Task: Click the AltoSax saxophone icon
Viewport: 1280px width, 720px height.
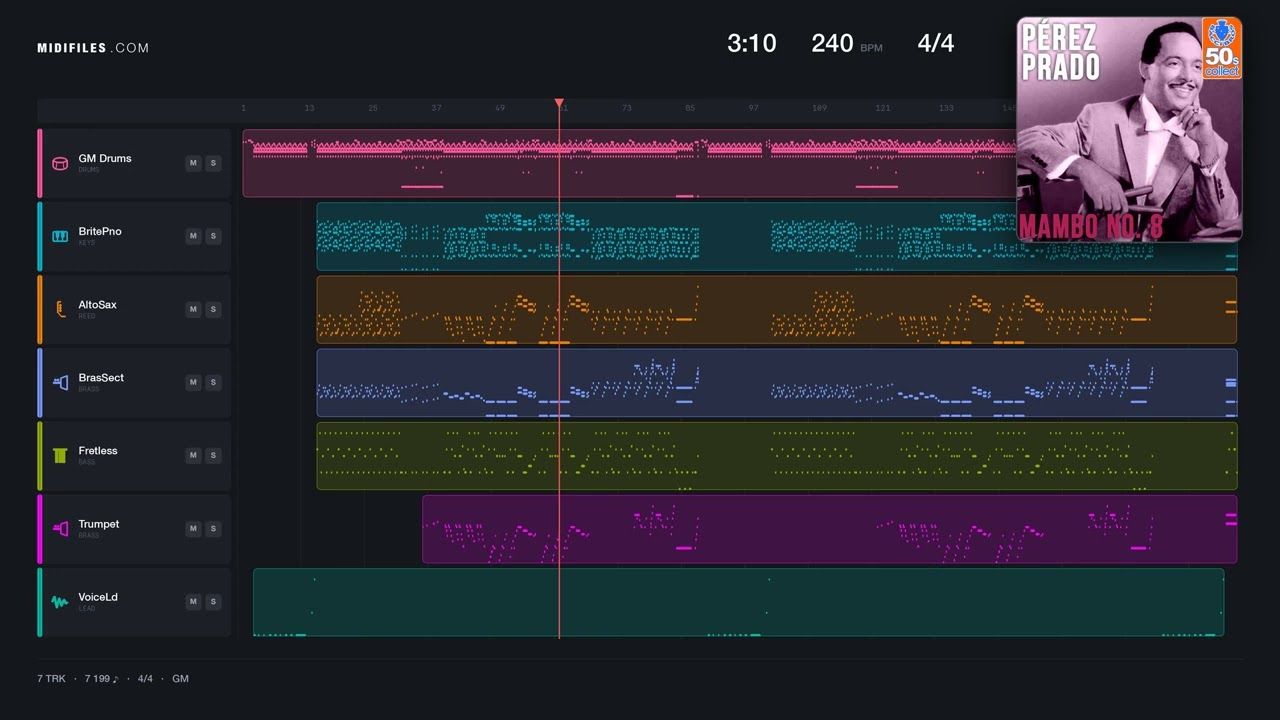Action: 60,309
